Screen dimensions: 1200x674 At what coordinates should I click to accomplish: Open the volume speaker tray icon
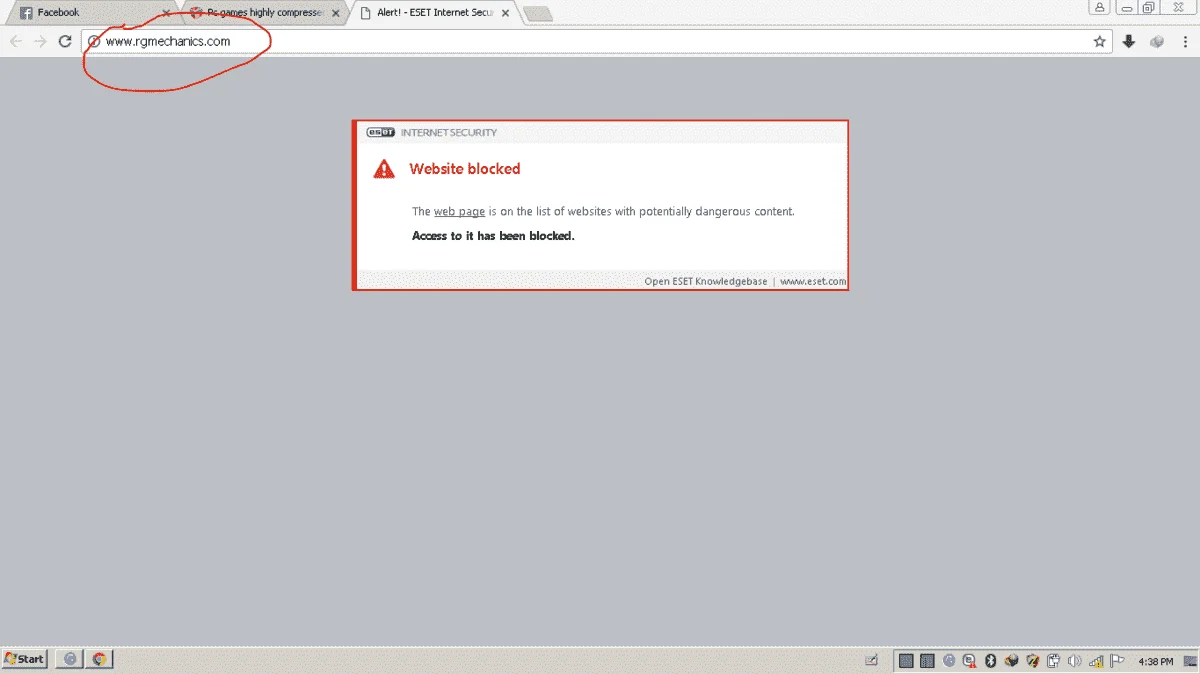click(x=1075, y=660)
